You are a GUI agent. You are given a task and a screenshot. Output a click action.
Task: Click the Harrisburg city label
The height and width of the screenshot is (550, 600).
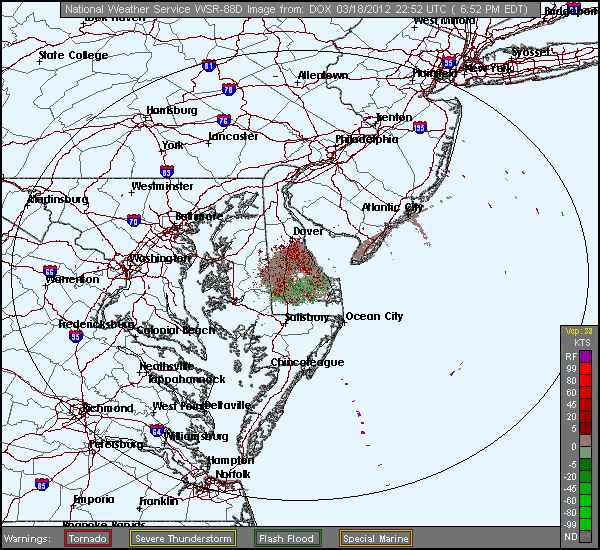pyautogui.click(x=172, y=111)
